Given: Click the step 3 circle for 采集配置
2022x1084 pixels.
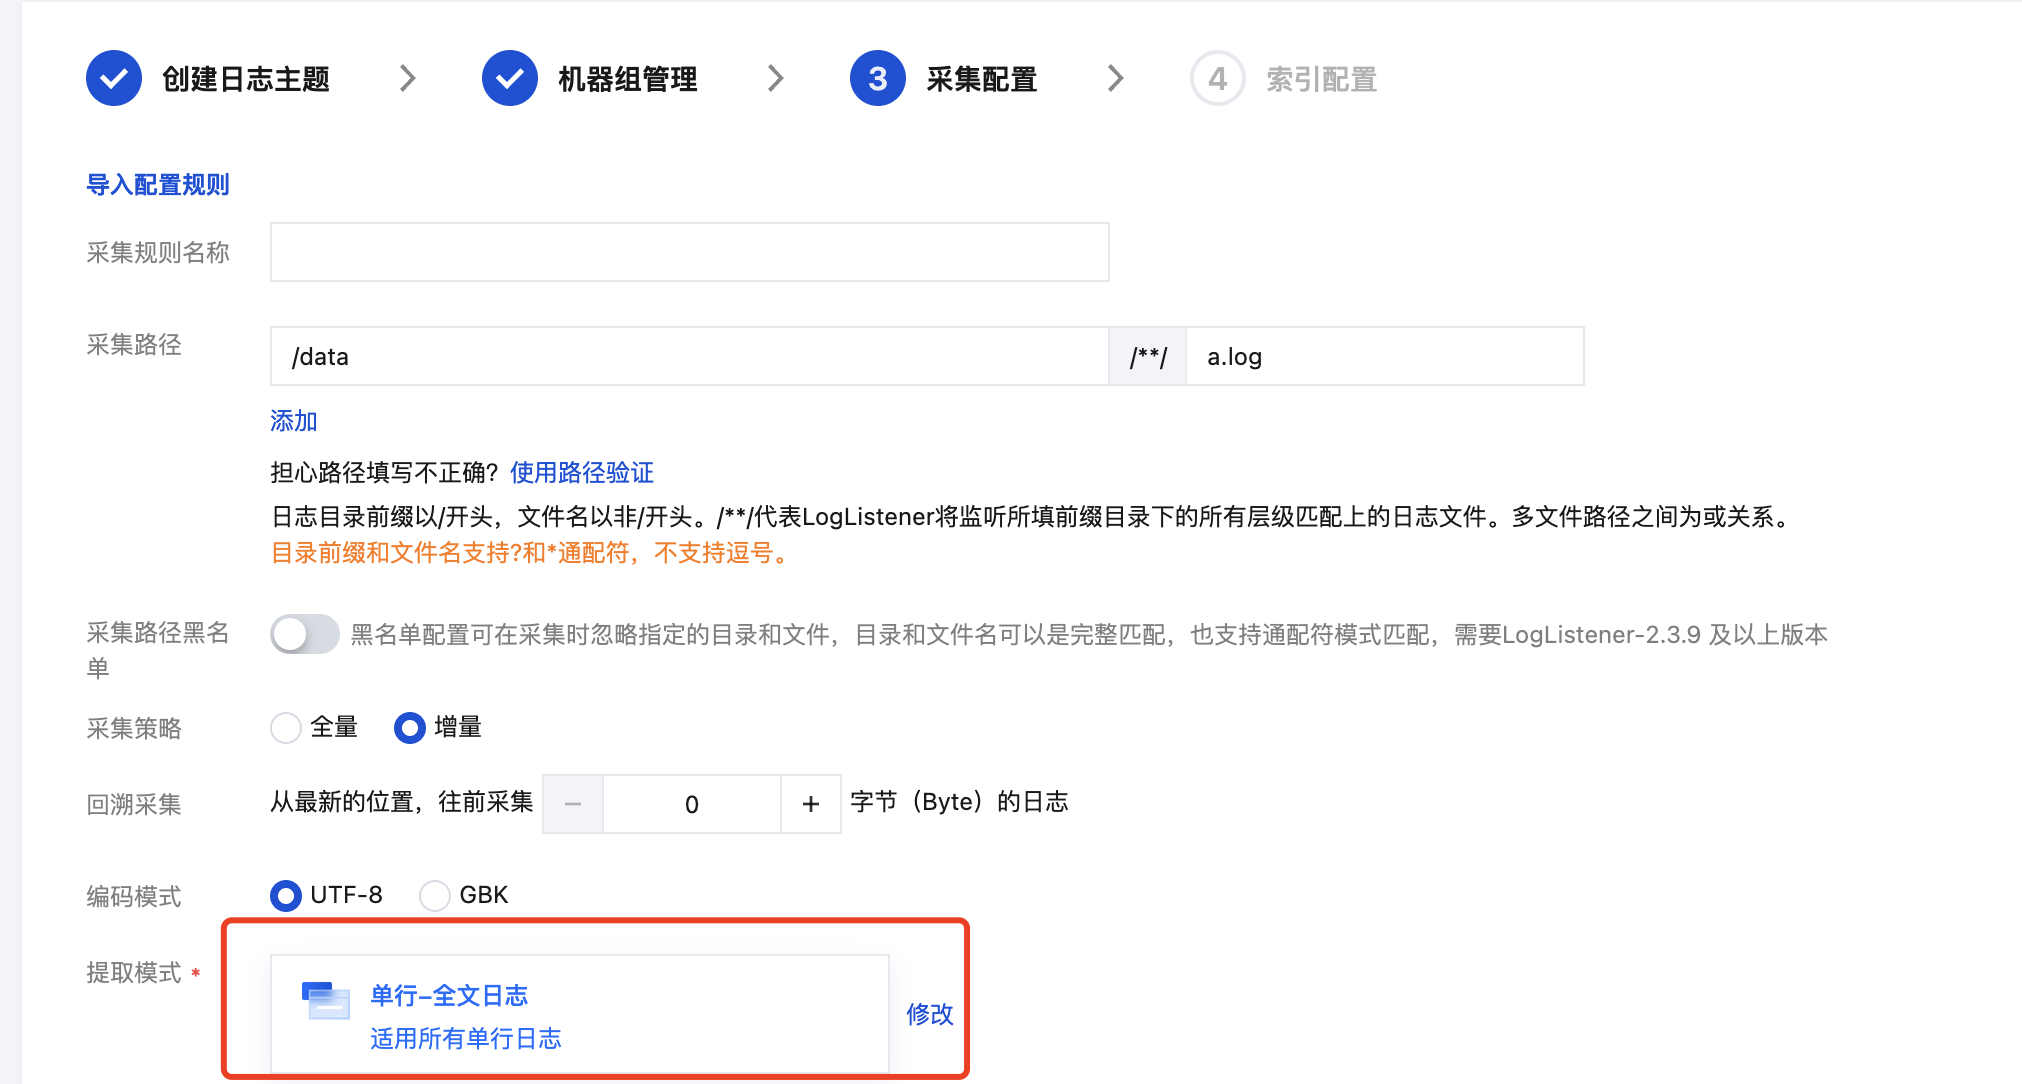Looking at the screenshot, I should [x=877, y=78].
